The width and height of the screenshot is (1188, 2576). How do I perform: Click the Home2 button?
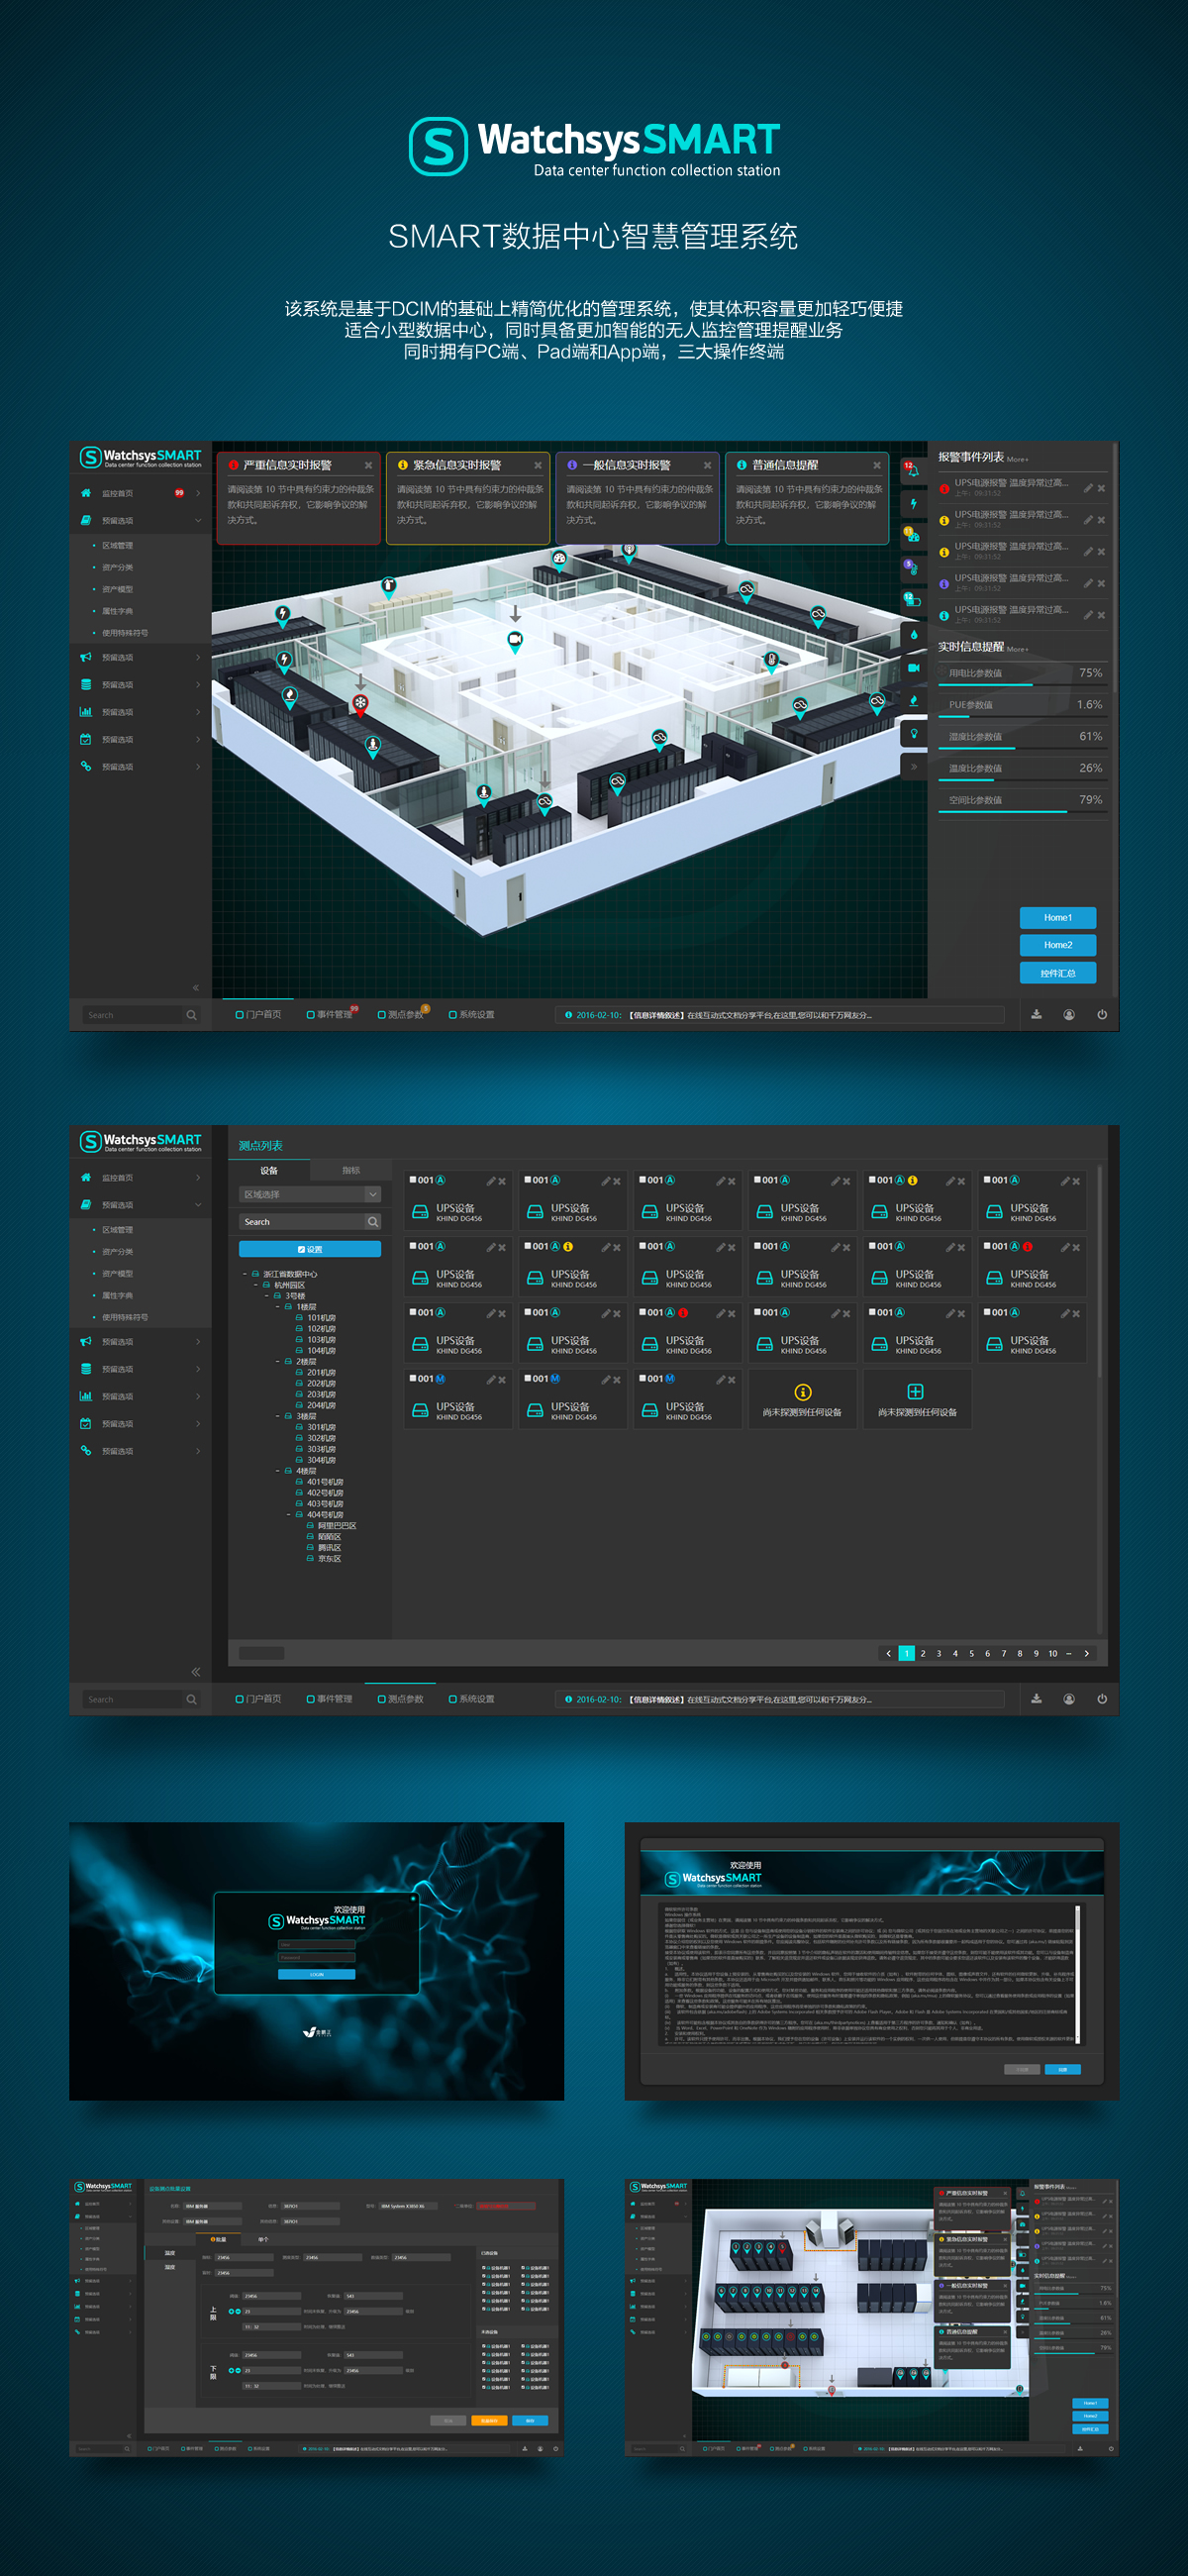point(1058,945)
